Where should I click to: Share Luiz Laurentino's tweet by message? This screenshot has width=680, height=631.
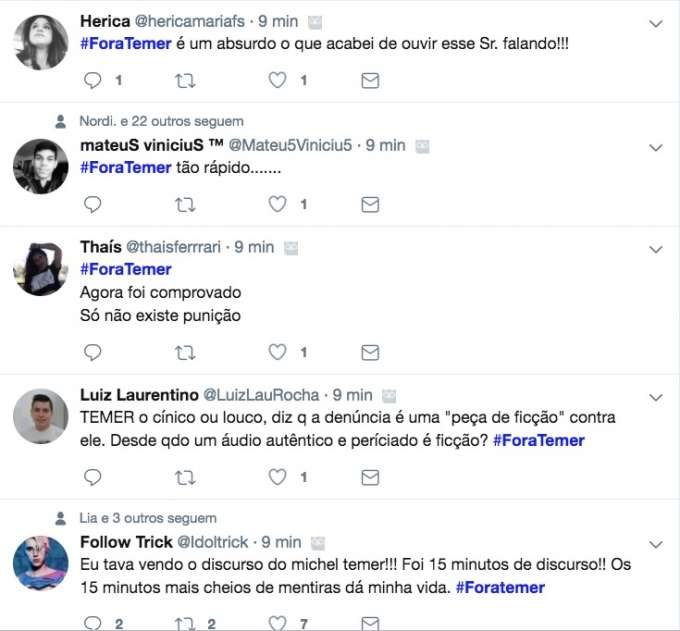click(x=370, y=477)
